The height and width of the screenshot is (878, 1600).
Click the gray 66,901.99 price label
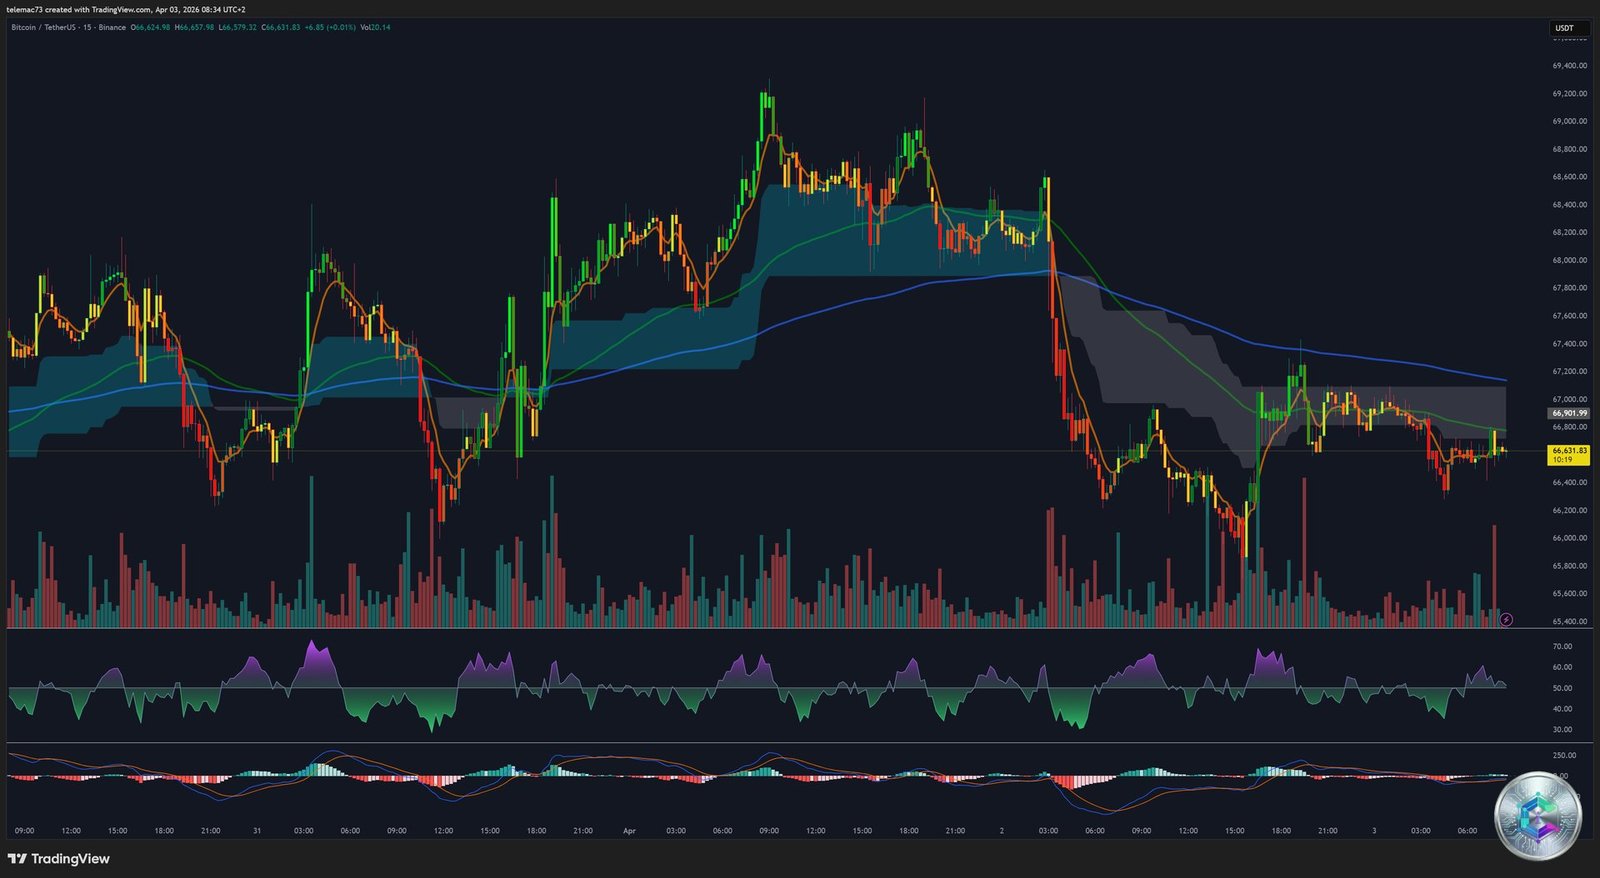(x=1569, y=413)
